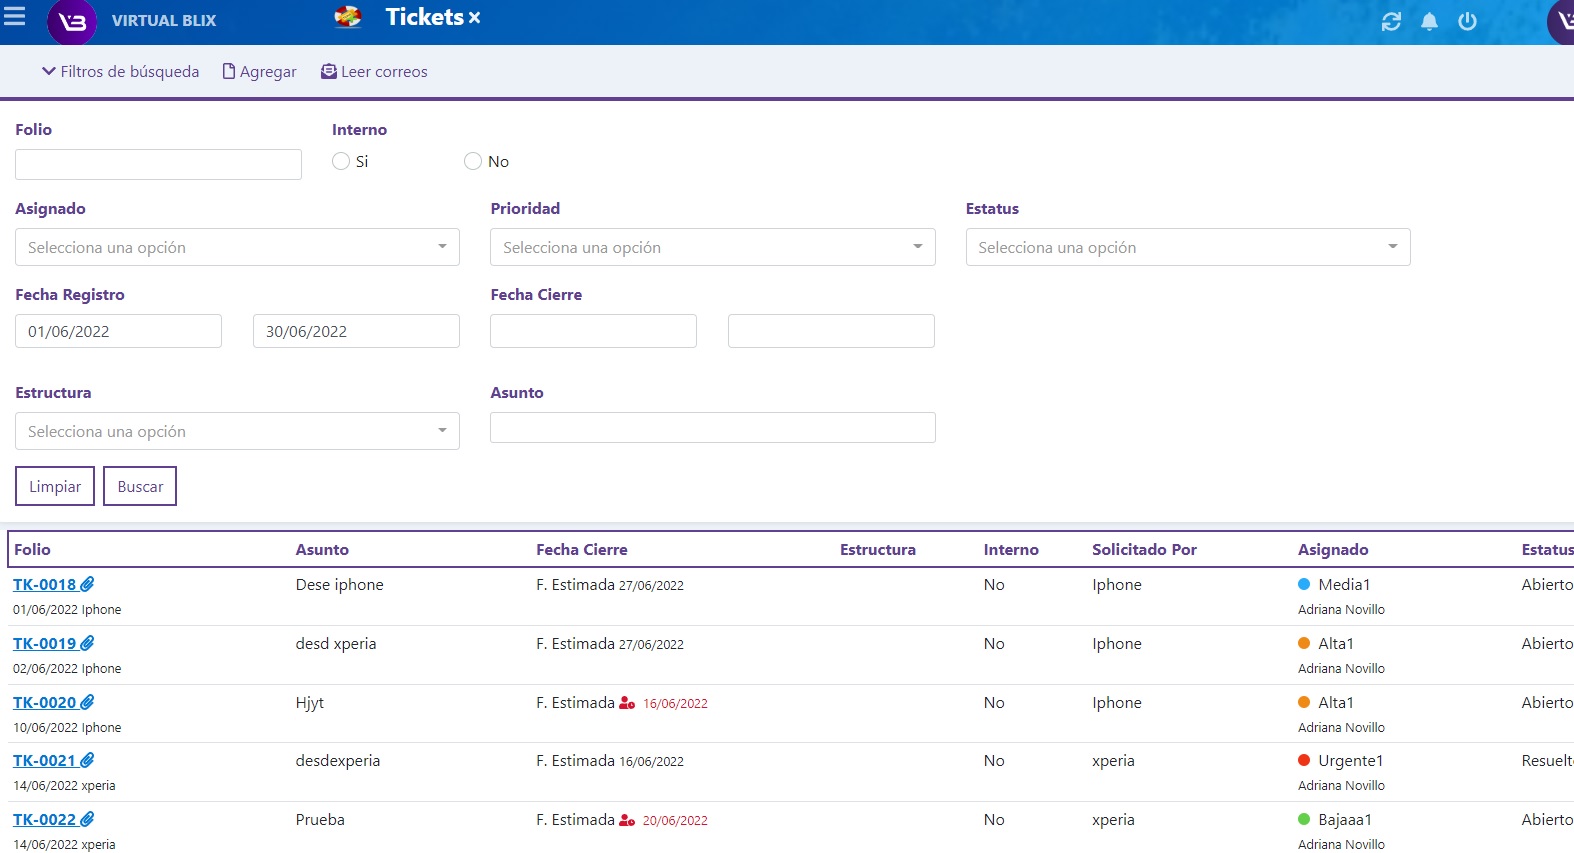
Task: Click attachment paperclip on TK-0018
Action: click(x=88, y=584)
